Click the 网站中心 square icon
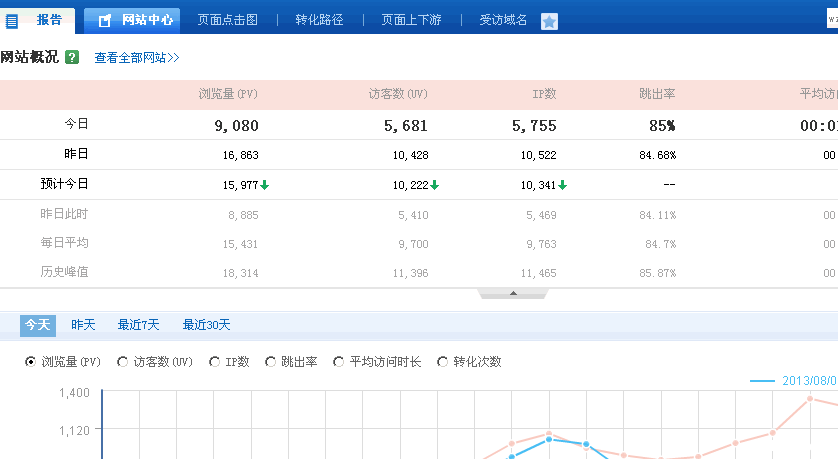838x459 pixels. 105,21
